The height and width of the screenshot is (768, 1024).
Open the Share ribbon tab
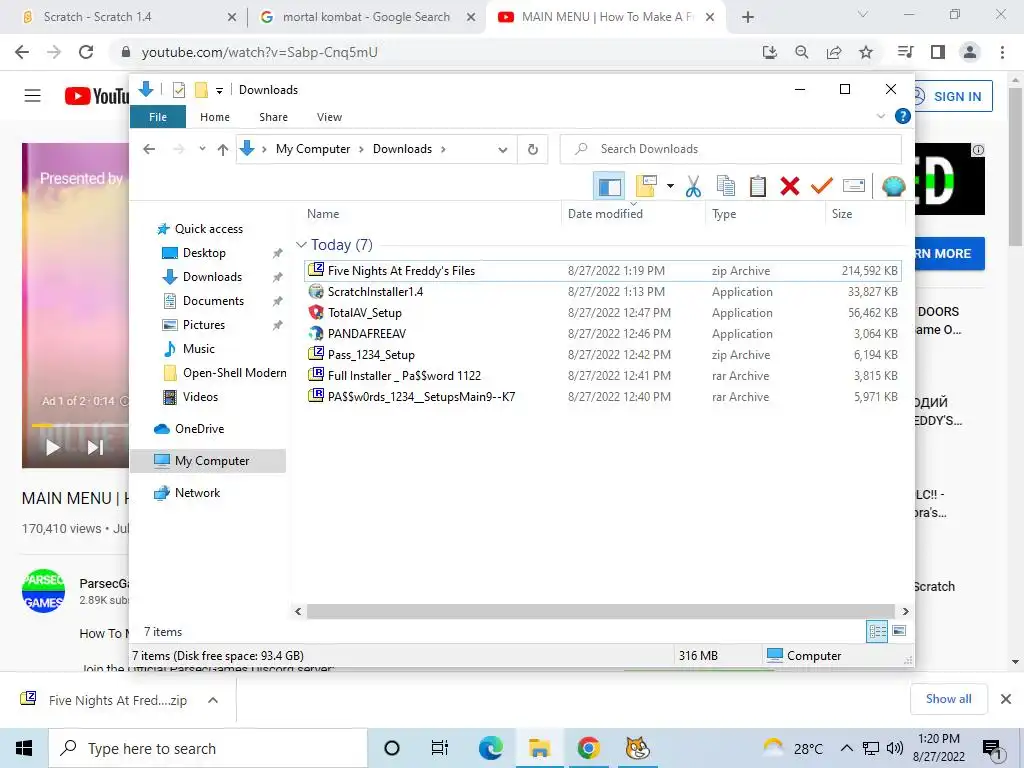[273, 117]
